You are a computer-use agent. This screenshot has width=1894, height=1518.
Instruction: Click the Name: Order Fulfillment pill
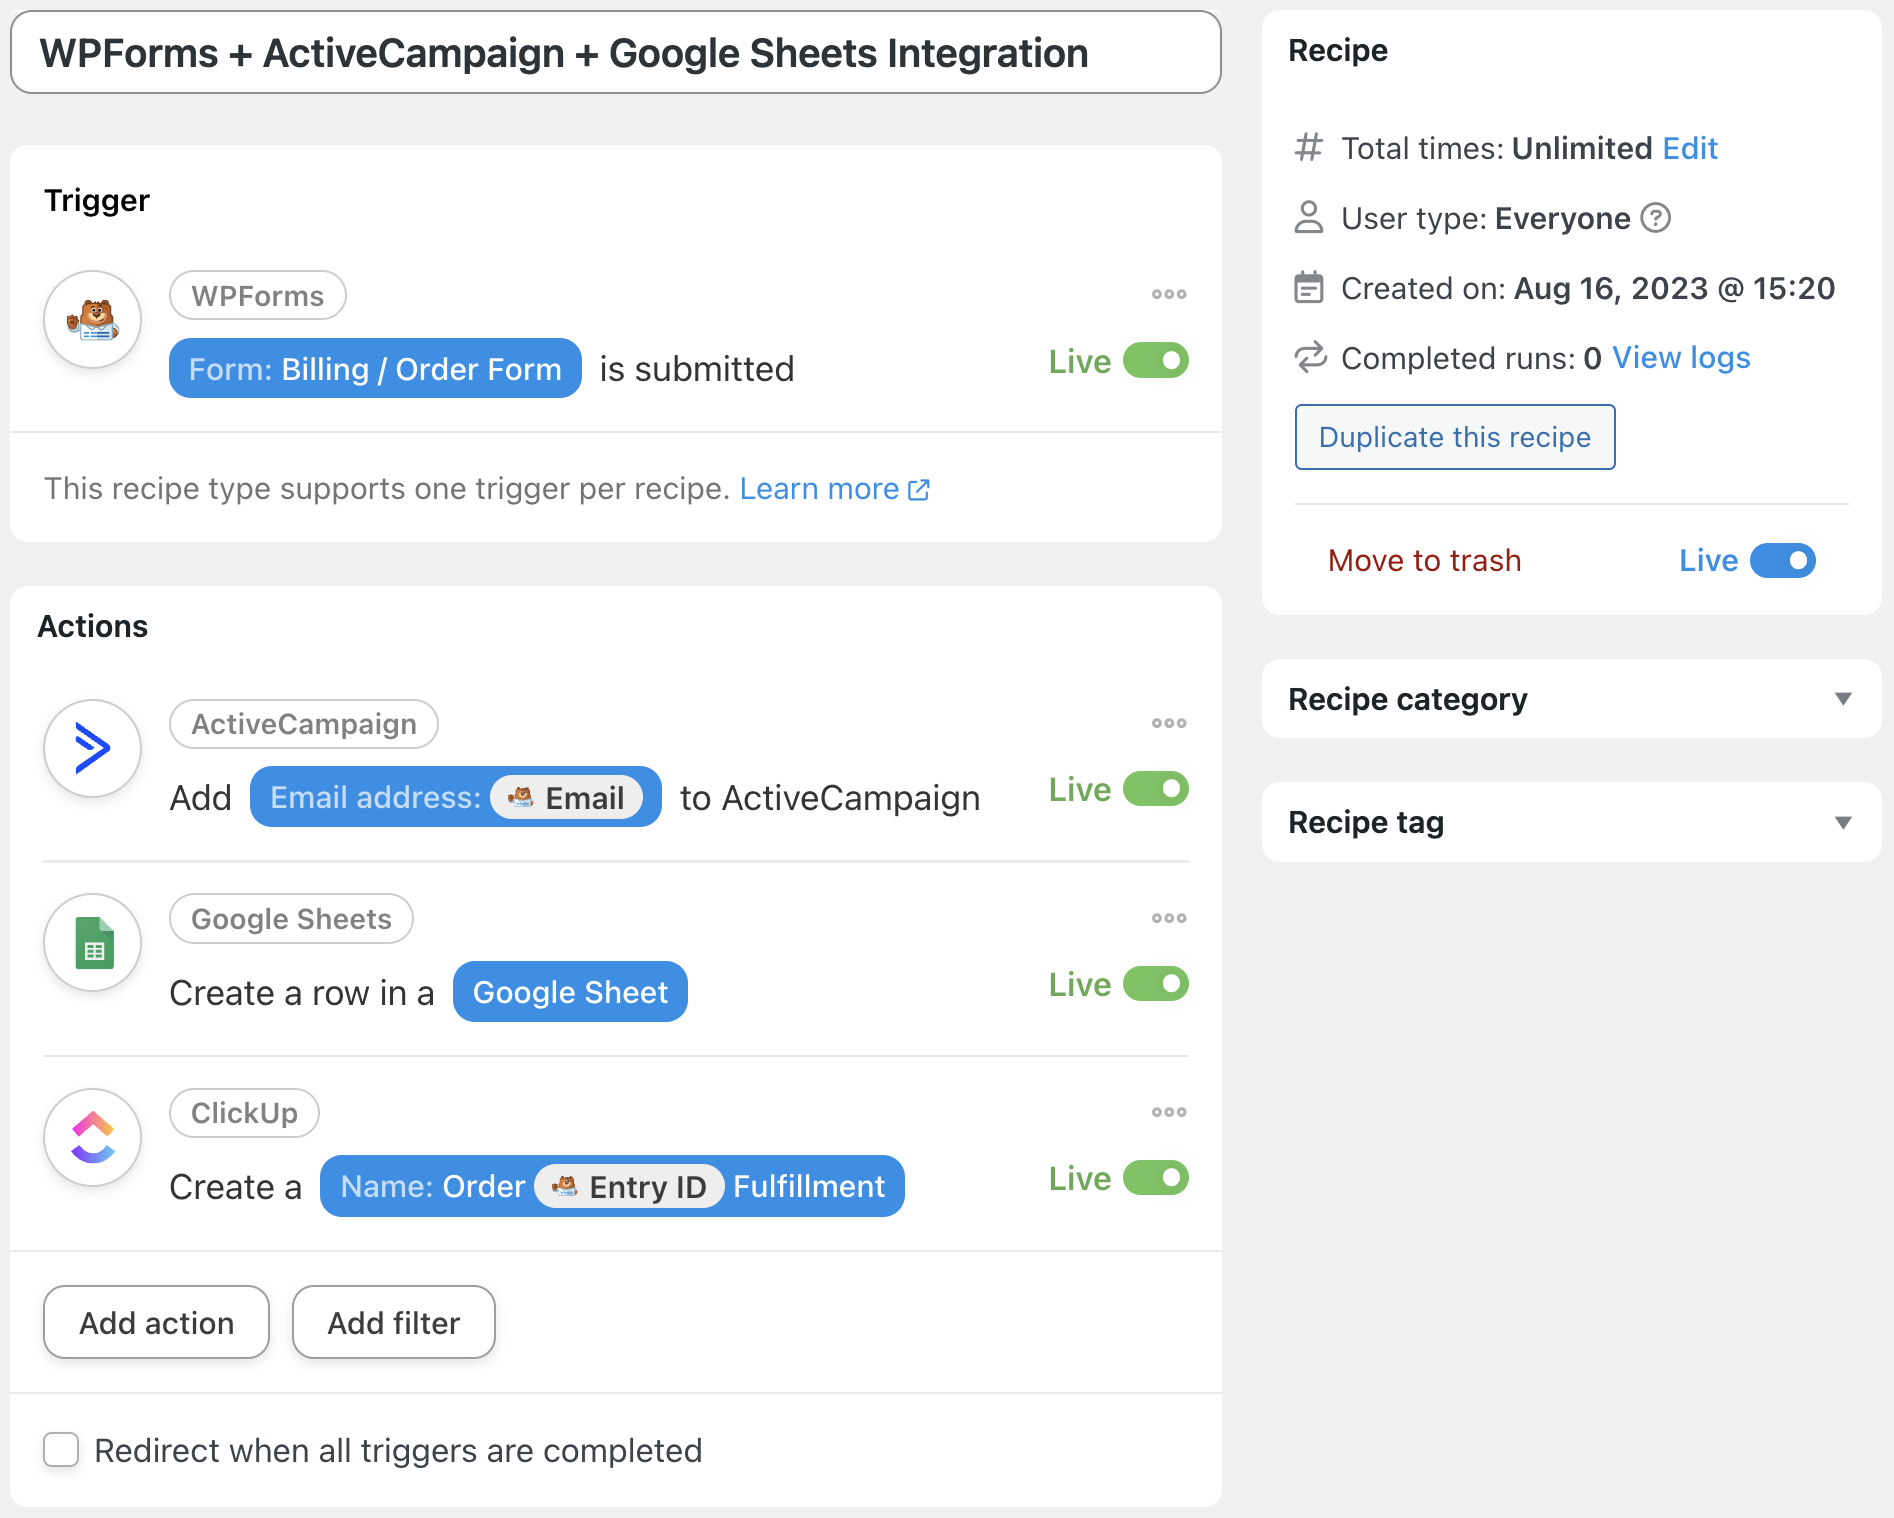612,1187
